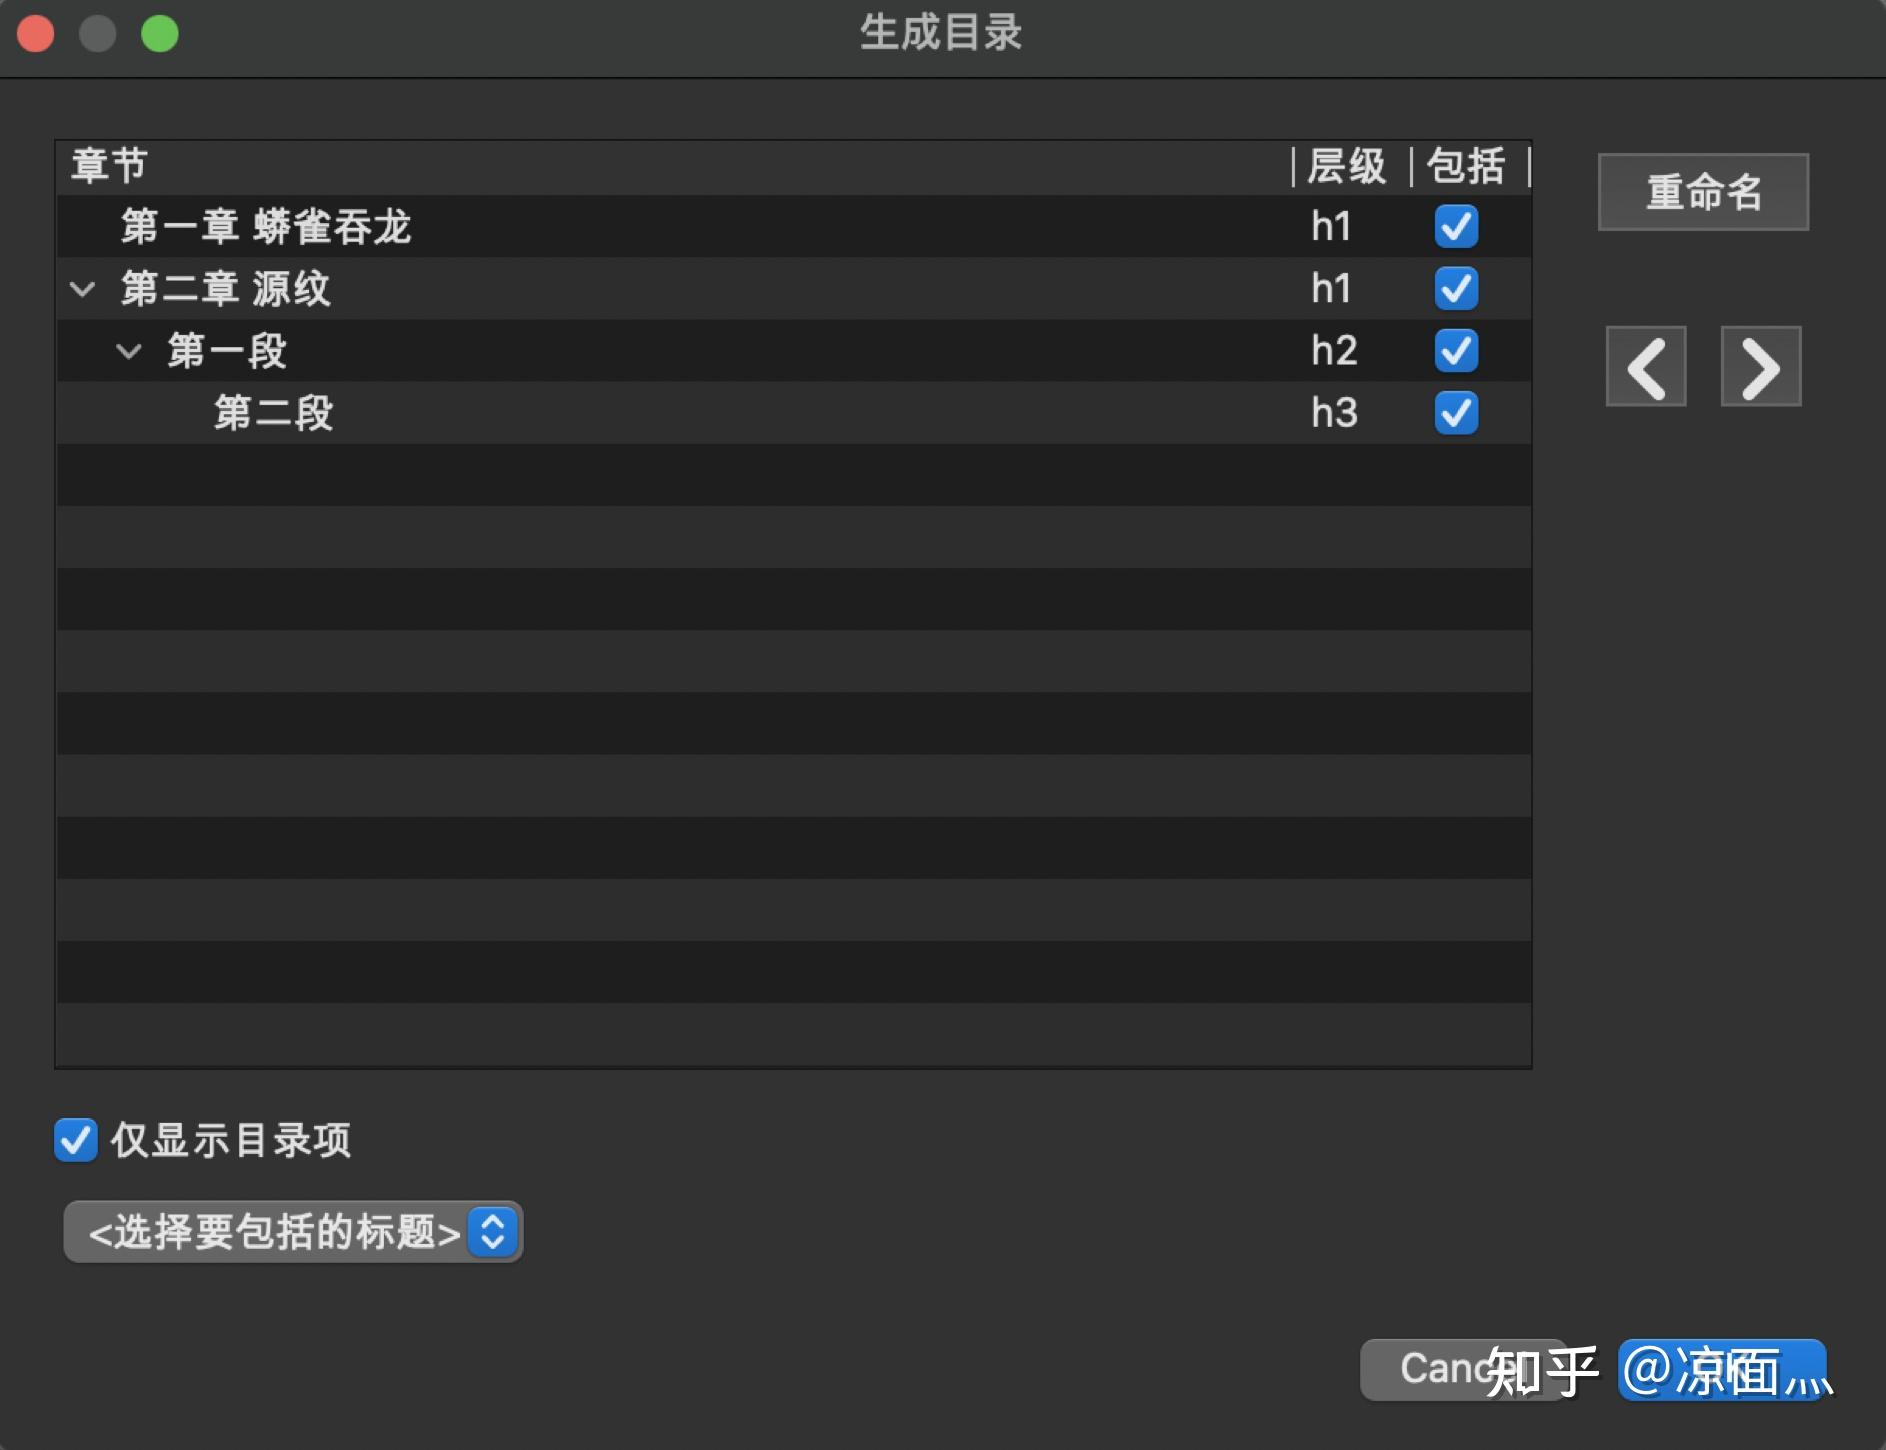1886x1450 pixels.
Task: Click the left arrow to decrease heading level
Action: coord(1645,367)
